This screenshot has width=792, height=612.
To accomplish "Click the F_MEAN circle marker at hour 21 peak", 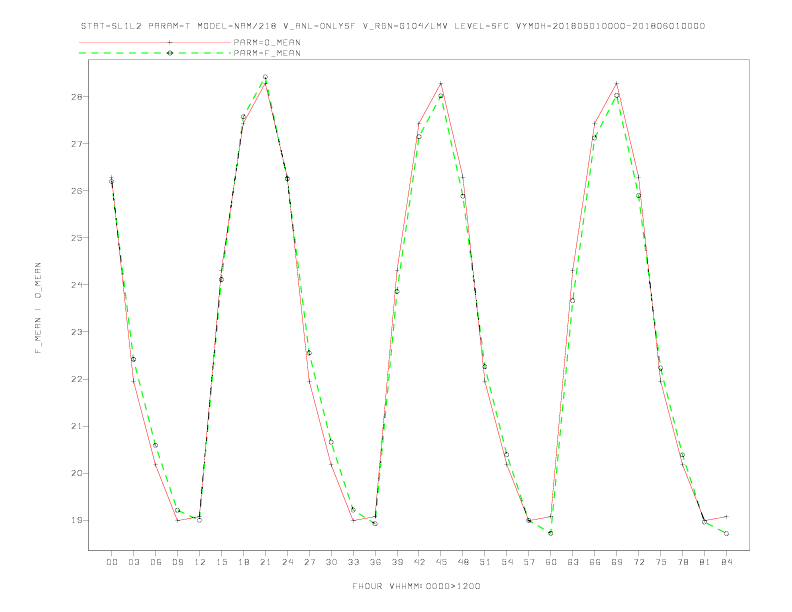I will point(265,77).
